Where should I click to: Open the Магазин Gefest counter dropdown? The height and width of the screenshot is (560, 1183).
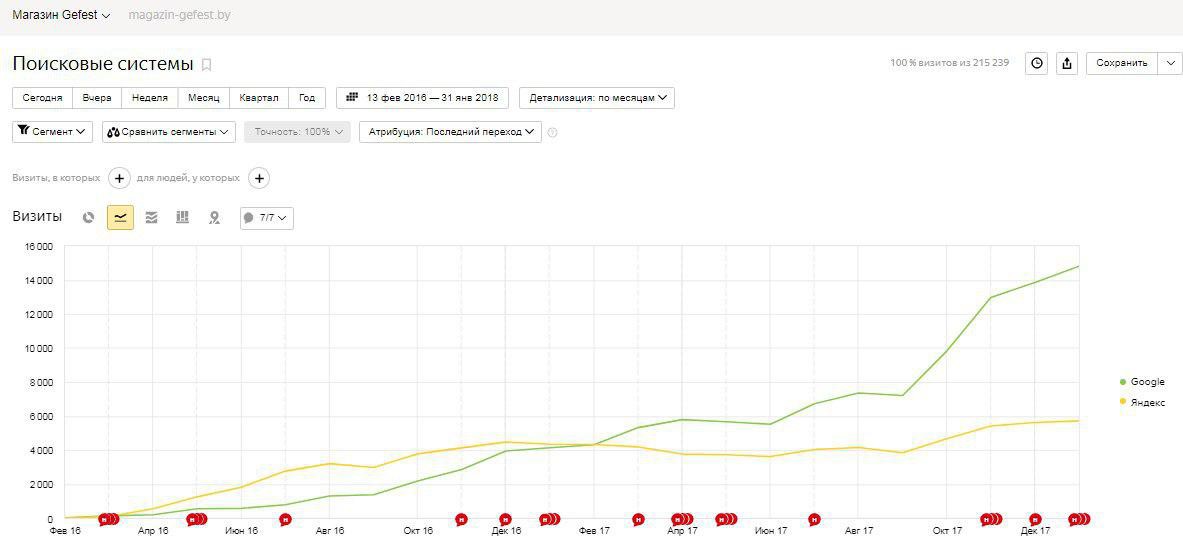tap(61, 15)
